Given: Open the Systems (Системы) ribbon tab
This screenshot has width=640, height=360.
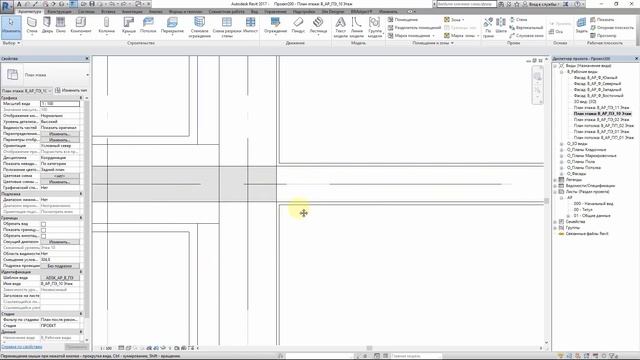Looking at the screenshot, I should (x=86, y=11).
